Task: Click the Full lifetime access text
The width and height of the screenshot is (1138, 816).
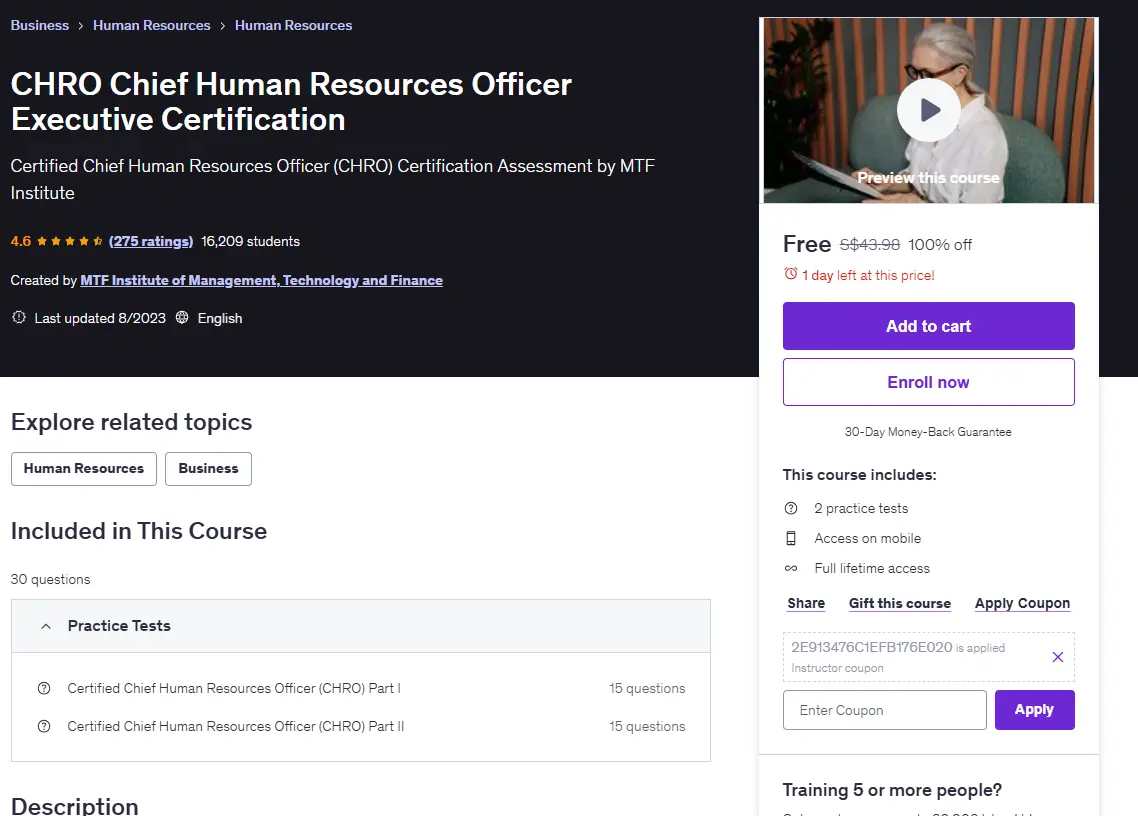Action: point(872,568)
